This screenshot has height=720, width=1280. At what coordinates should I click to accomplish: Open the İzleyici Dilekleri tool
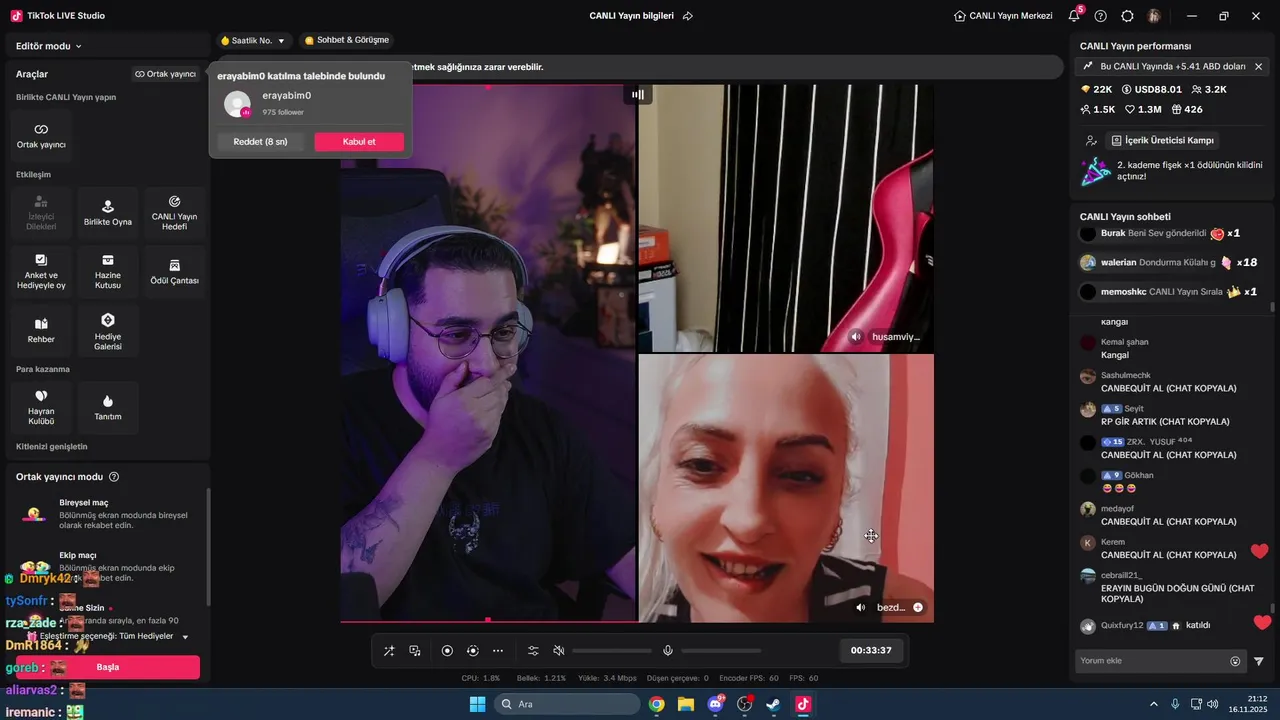[x=41, y=212]
